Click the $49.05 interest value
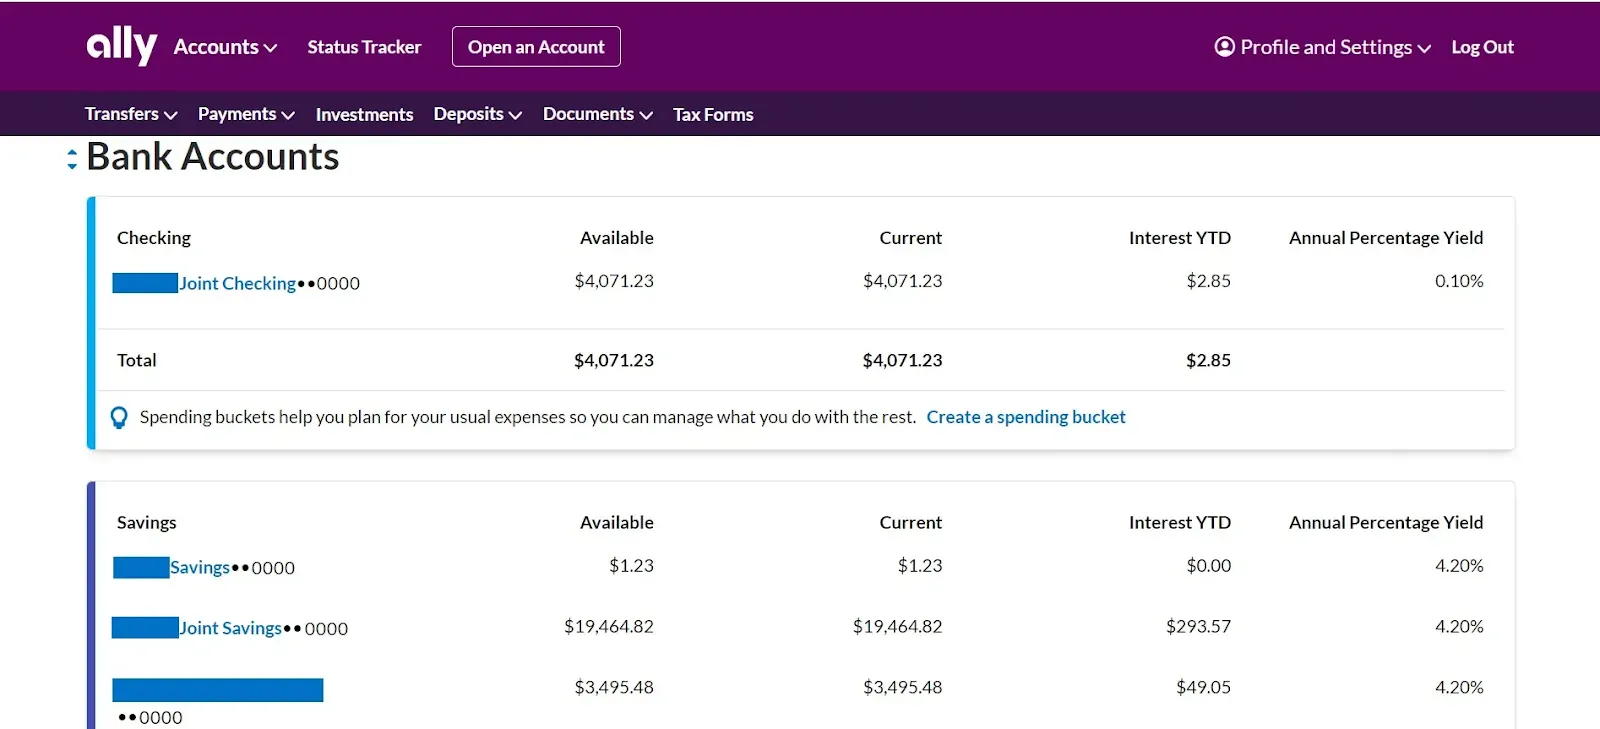This screenshot has height=729, width=1600. [1204, 688]
